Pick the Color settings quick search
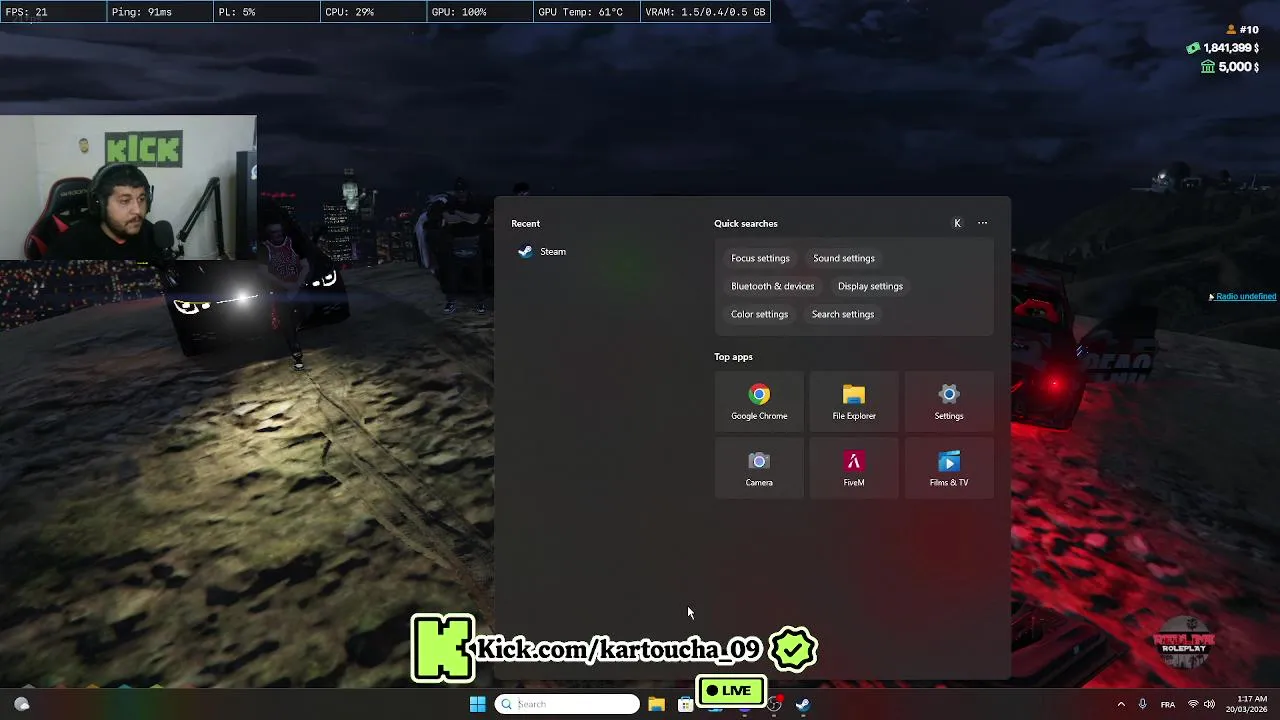1280x720 pixels. coord(759,314)
